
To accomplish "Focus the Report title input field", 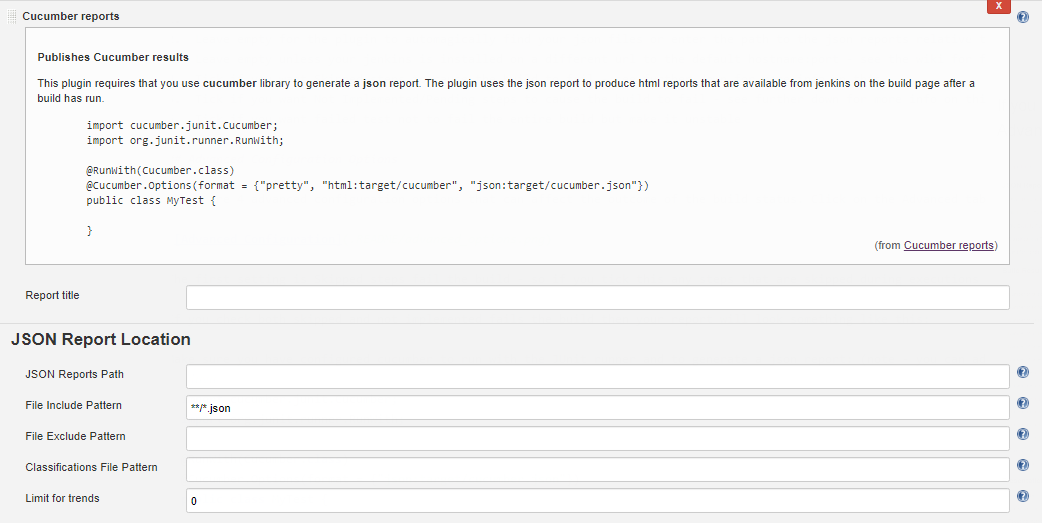I will pos(597,297).
